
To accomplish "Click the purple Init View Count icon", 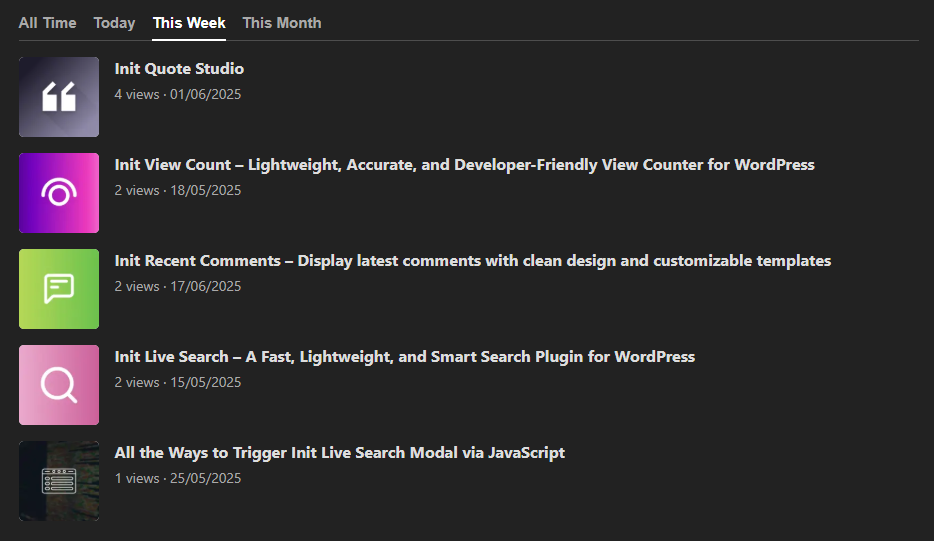I will [59, 193].
